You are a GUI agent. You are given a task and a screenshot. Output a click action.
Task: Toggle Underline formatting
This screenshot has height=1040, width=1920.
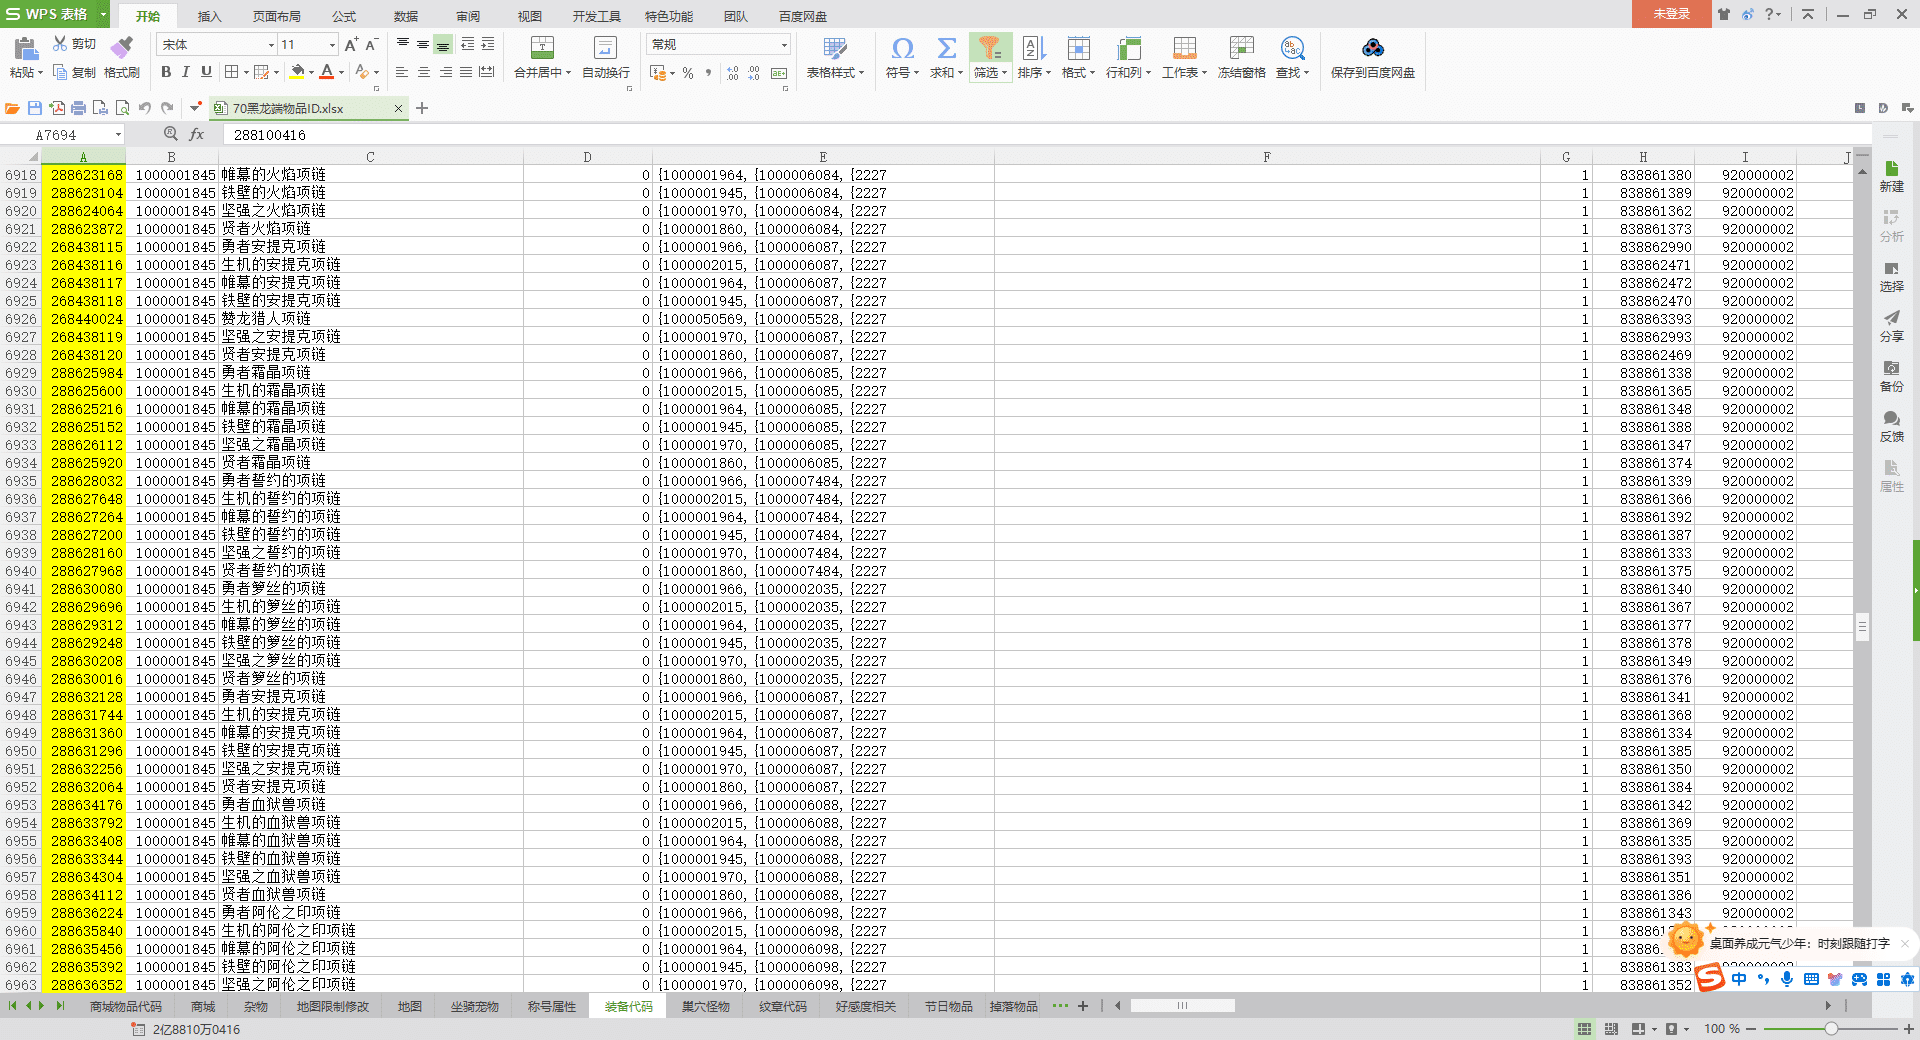(x=206, y=72)
